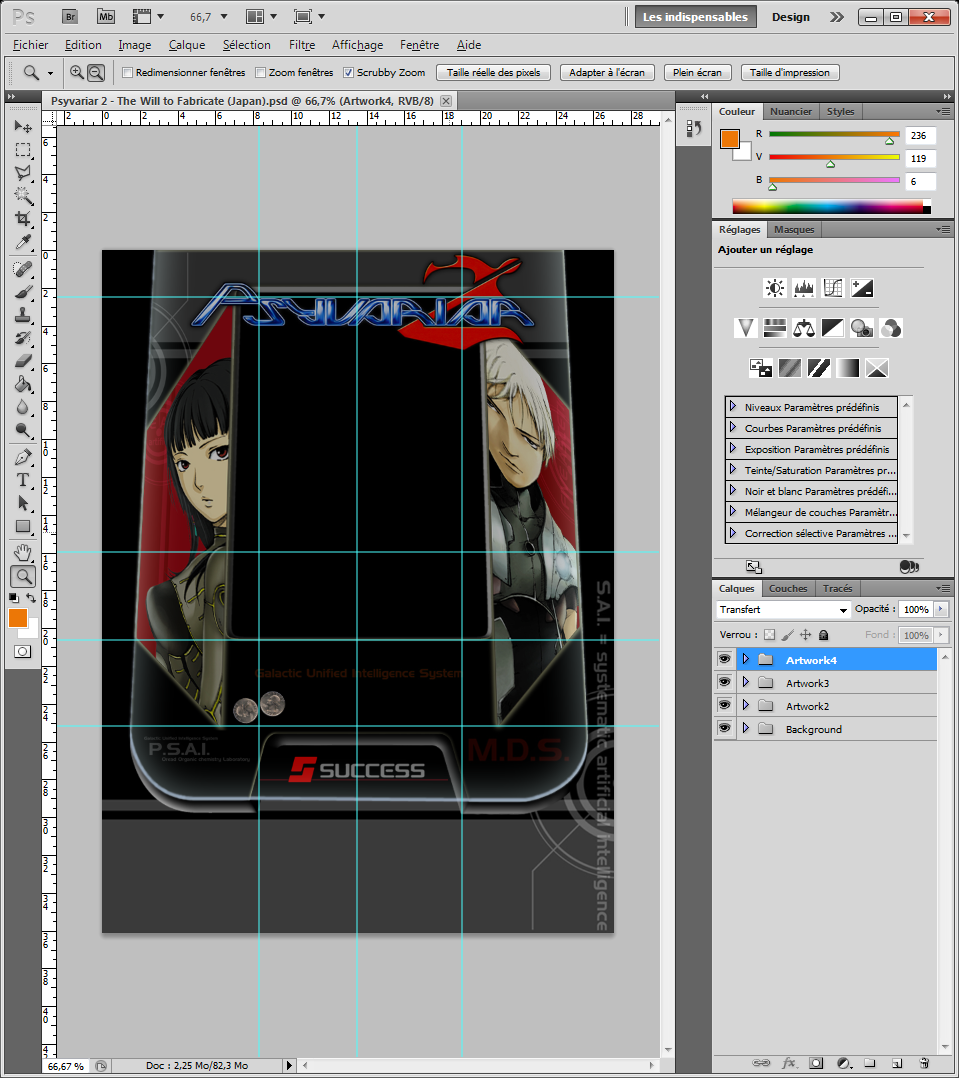The height and width of the screenshot is (1078, 959).
Task: Add a Brightness/Contrast adjustment
Action: pos(775,288)
